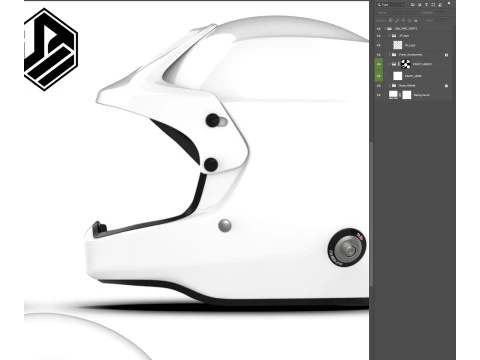Select the top-level group folder layer
Image resolution: width=480 pixels, height=360 pixels.
(389, 29)
